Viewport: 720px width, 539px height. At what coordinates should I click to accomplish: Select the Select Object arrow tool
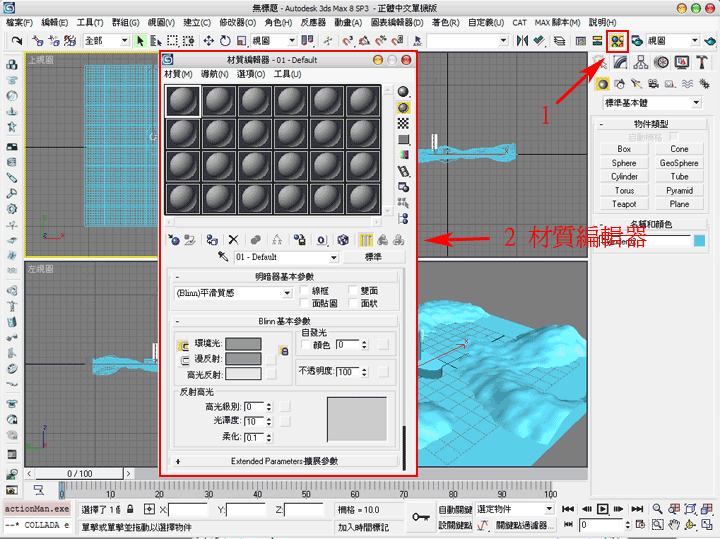(x=140, y=41)
